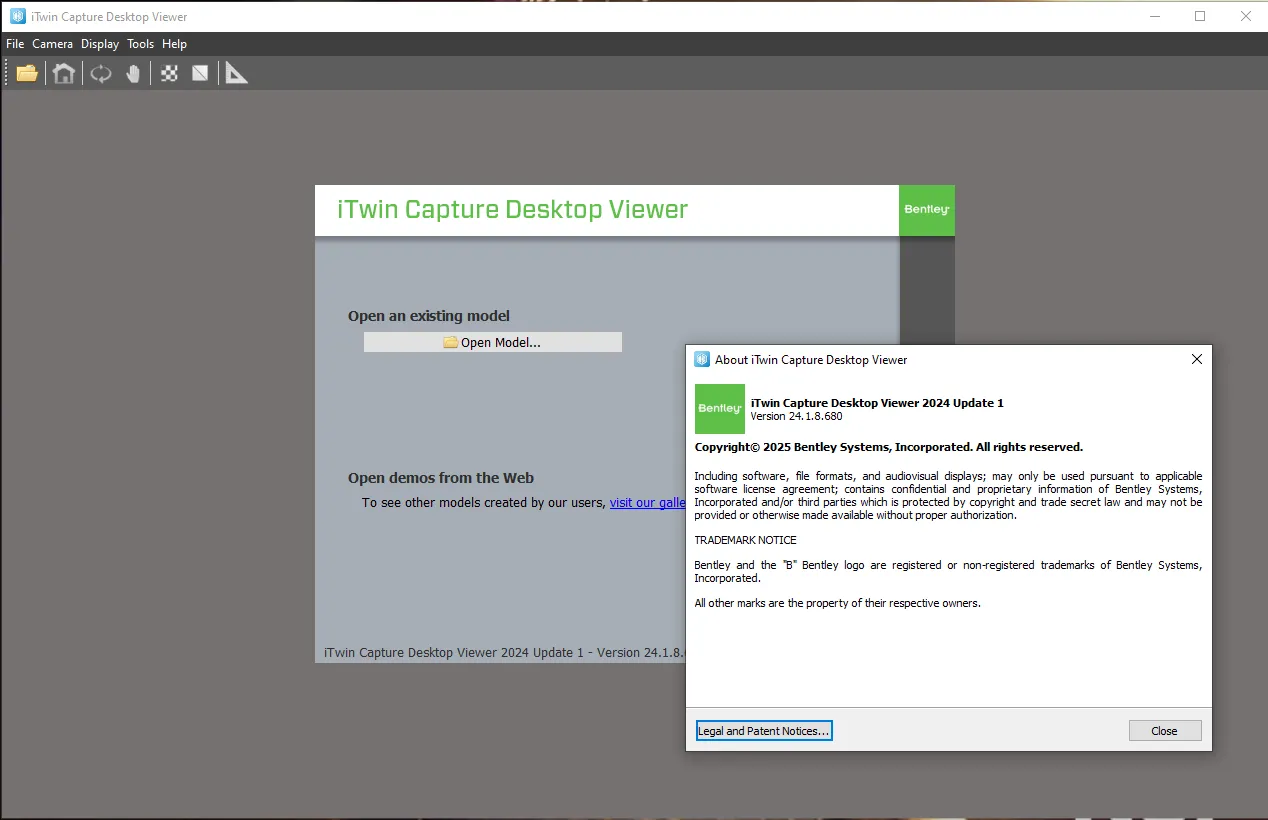Open the File menu
The image size is (1268, 820).
coord(15,44)
